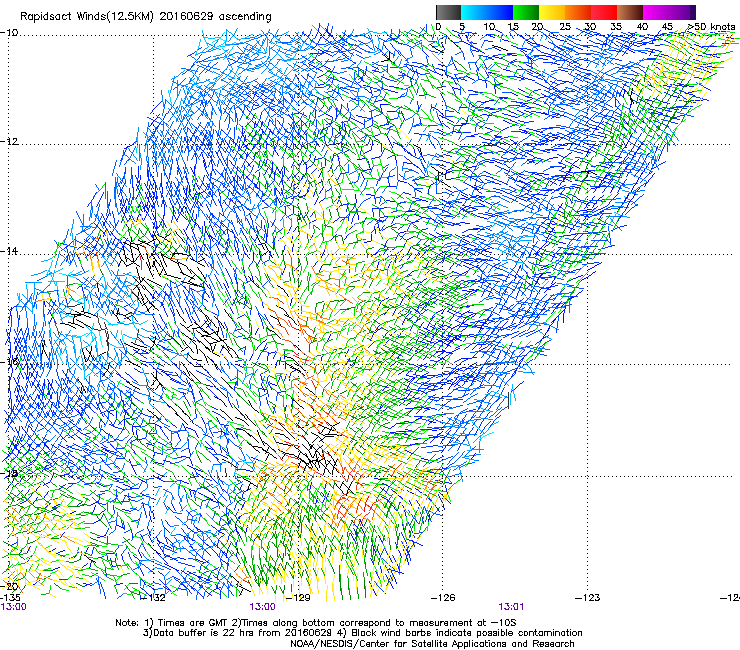Click the purple '13:00' label beside -129

tap(263, 607)
